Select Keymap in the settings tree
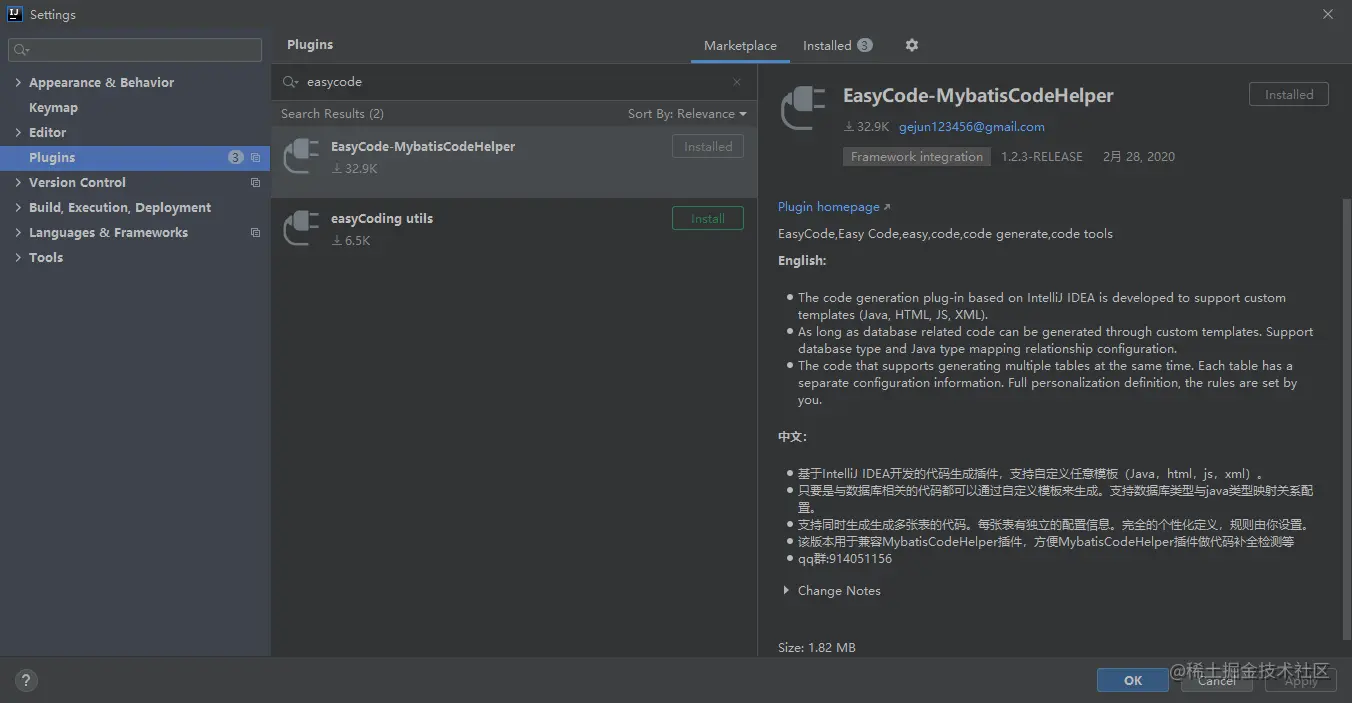The image size is (1352, 703). [53, 107]
